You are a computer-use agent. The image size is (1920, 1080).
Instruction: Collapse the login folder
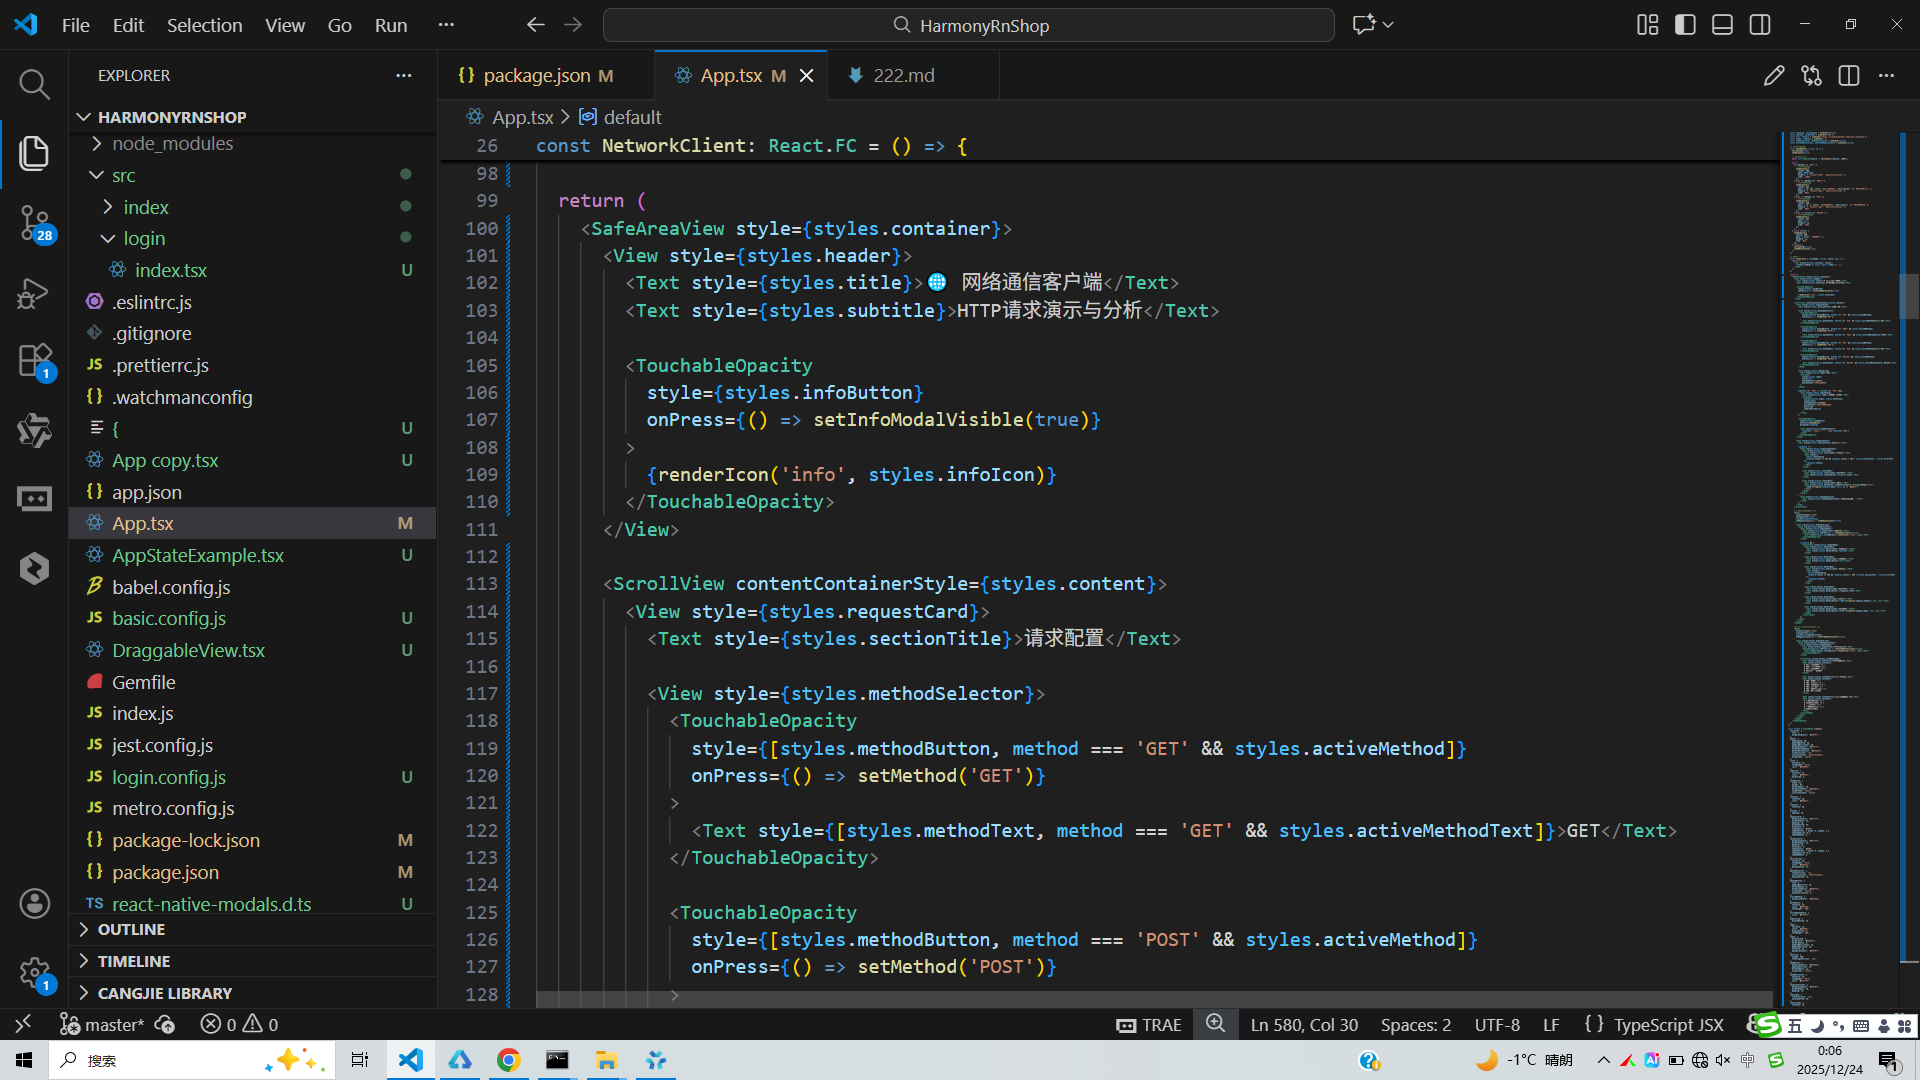pos(144,239)
